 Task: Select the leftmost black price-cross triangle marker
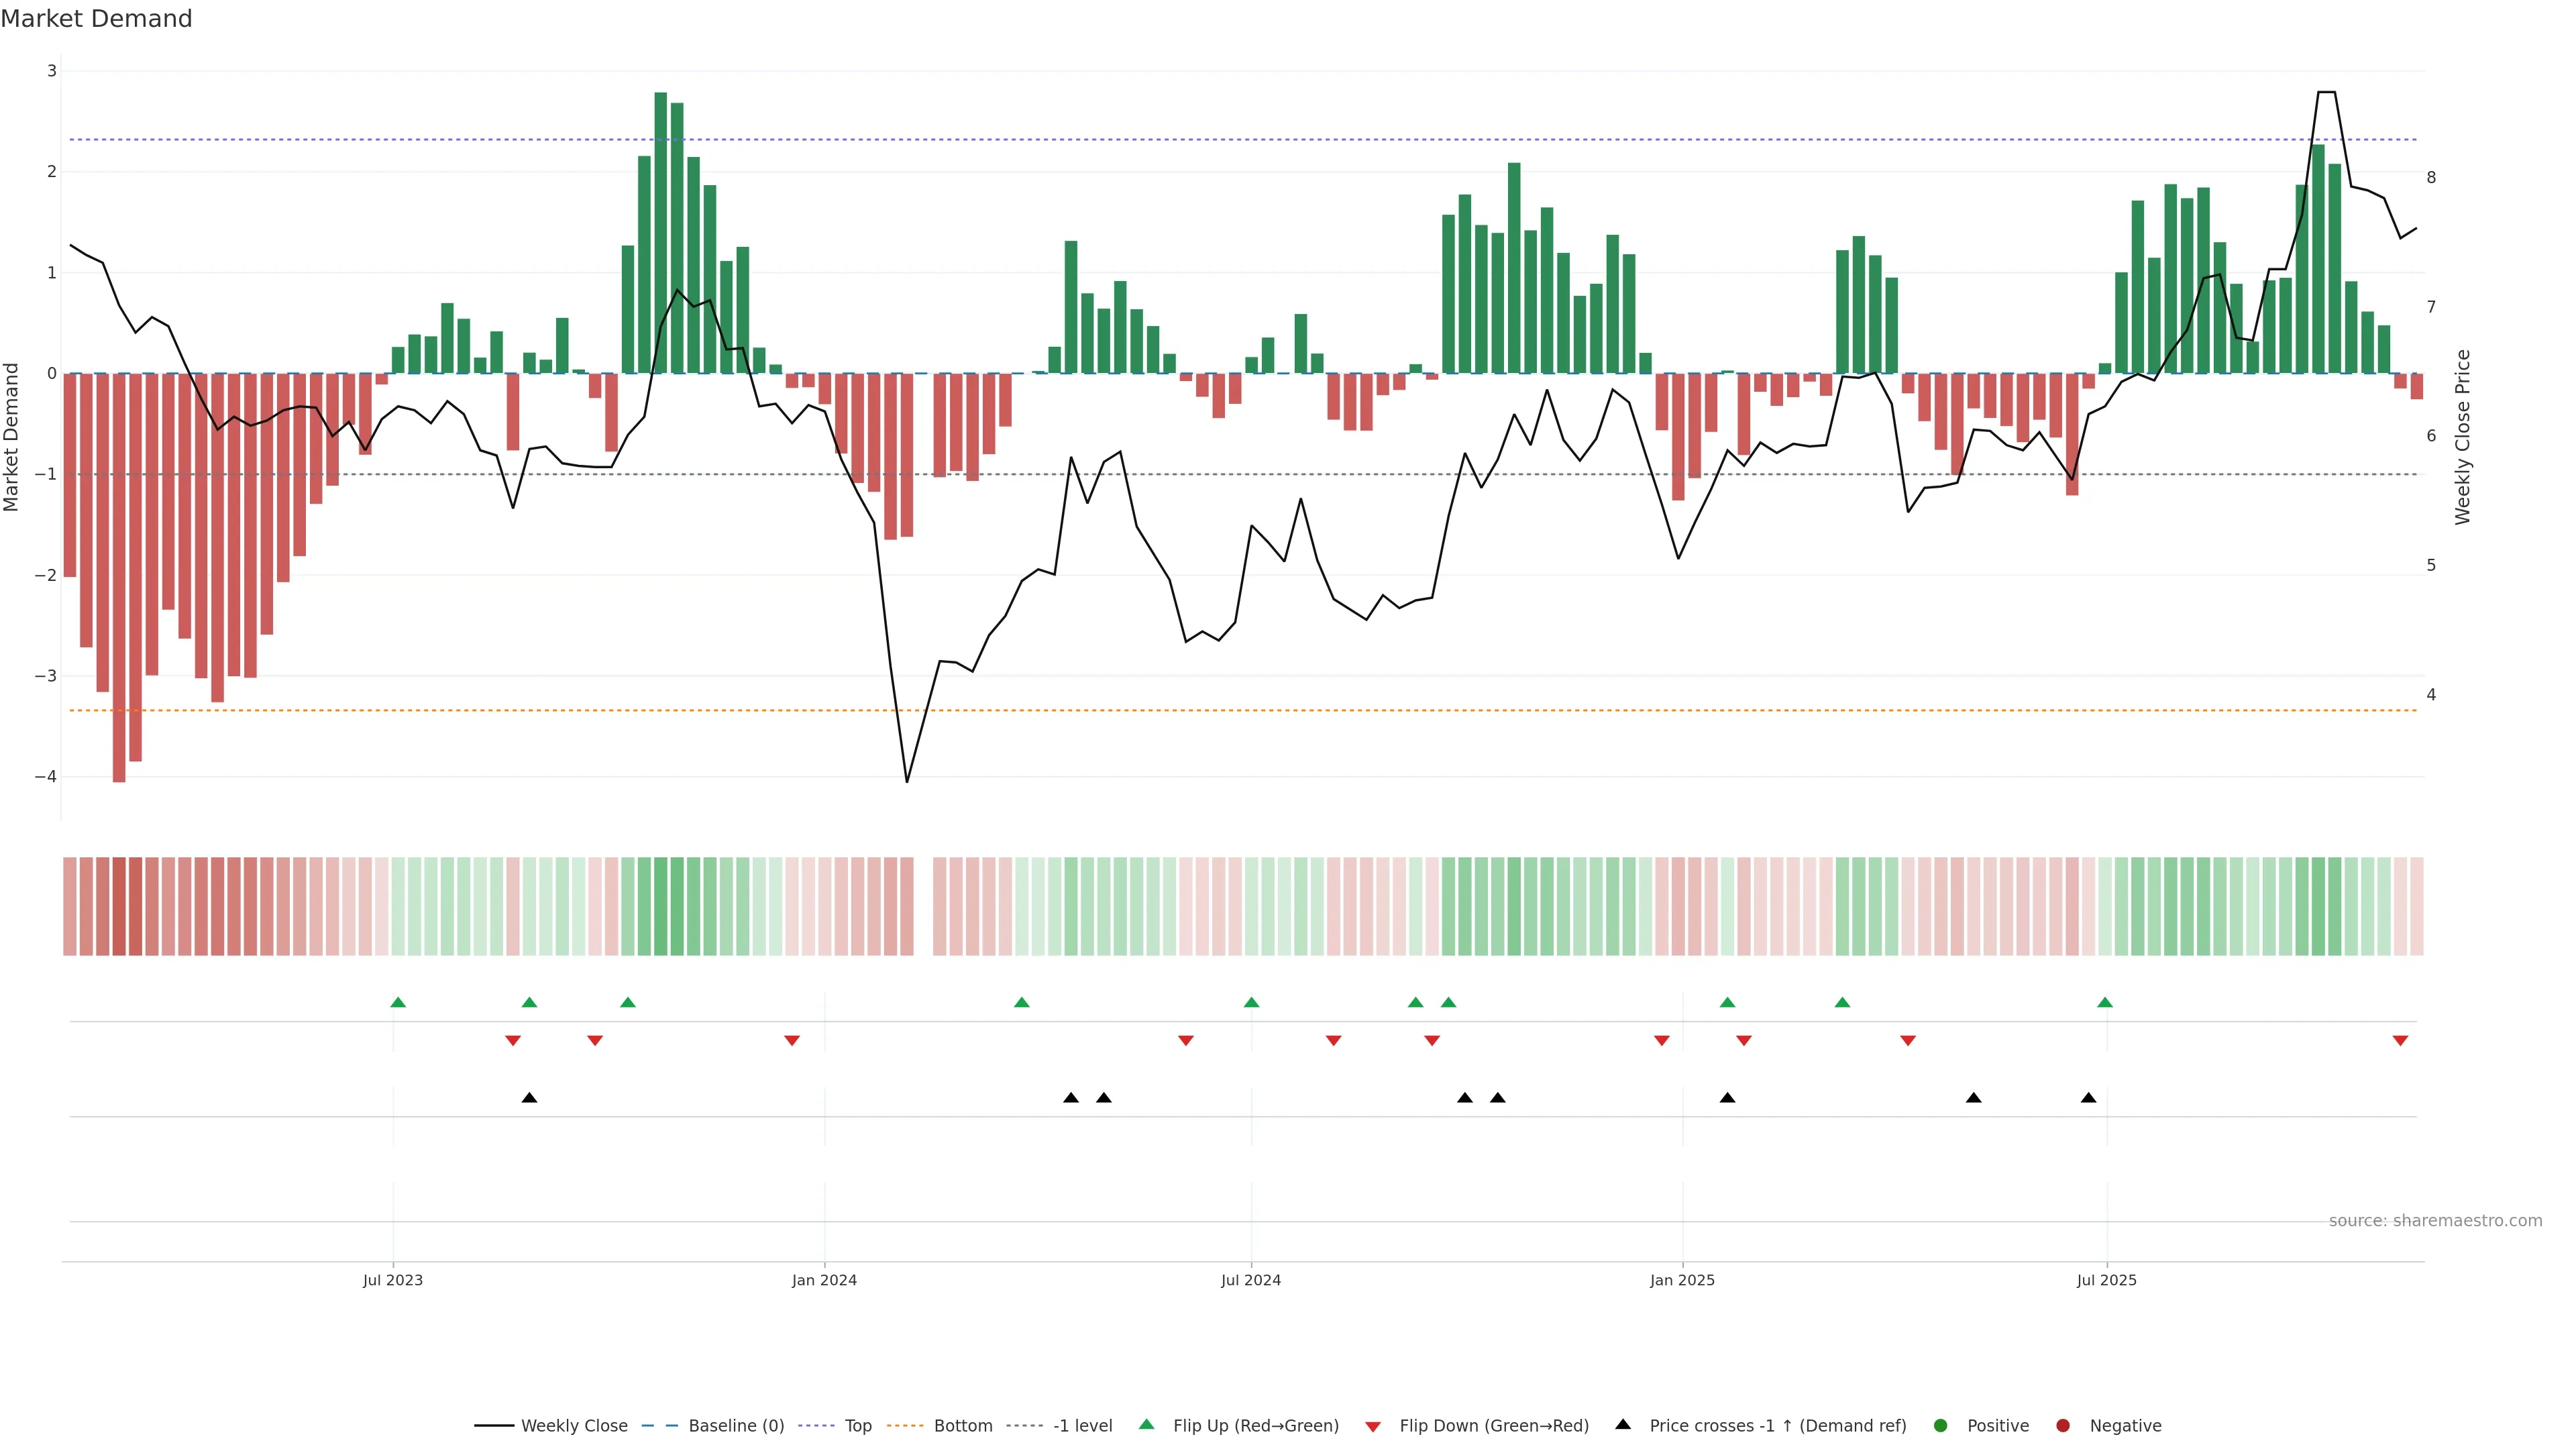click(x=530, y=1098)
